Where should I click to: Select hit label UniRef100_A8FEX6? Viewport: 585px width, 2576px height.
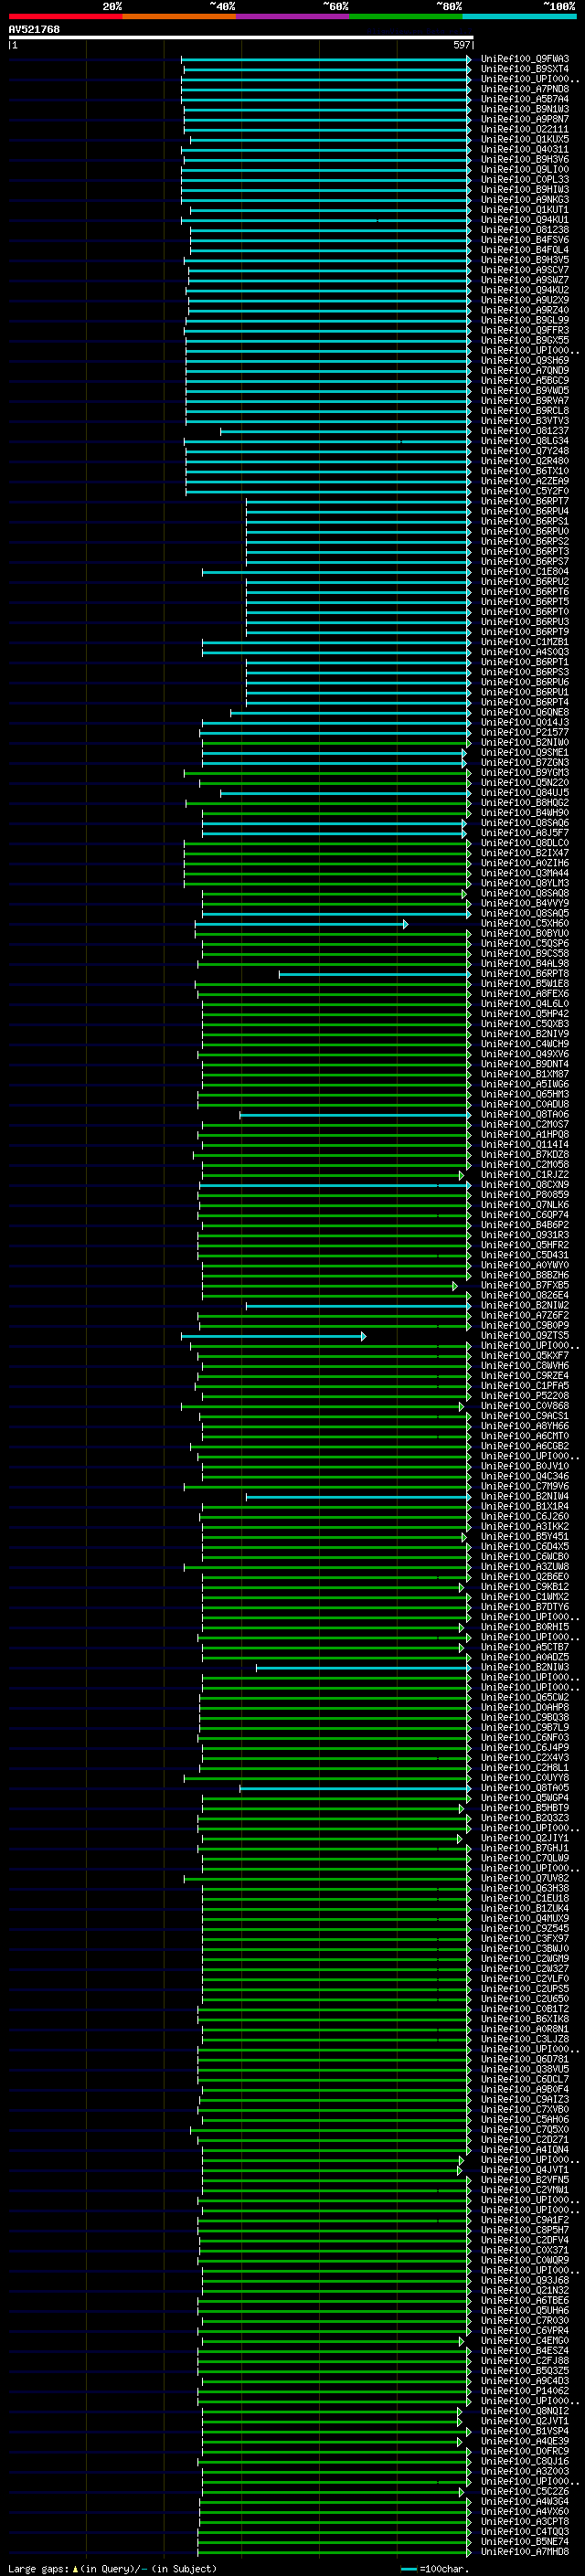point(525,994)
